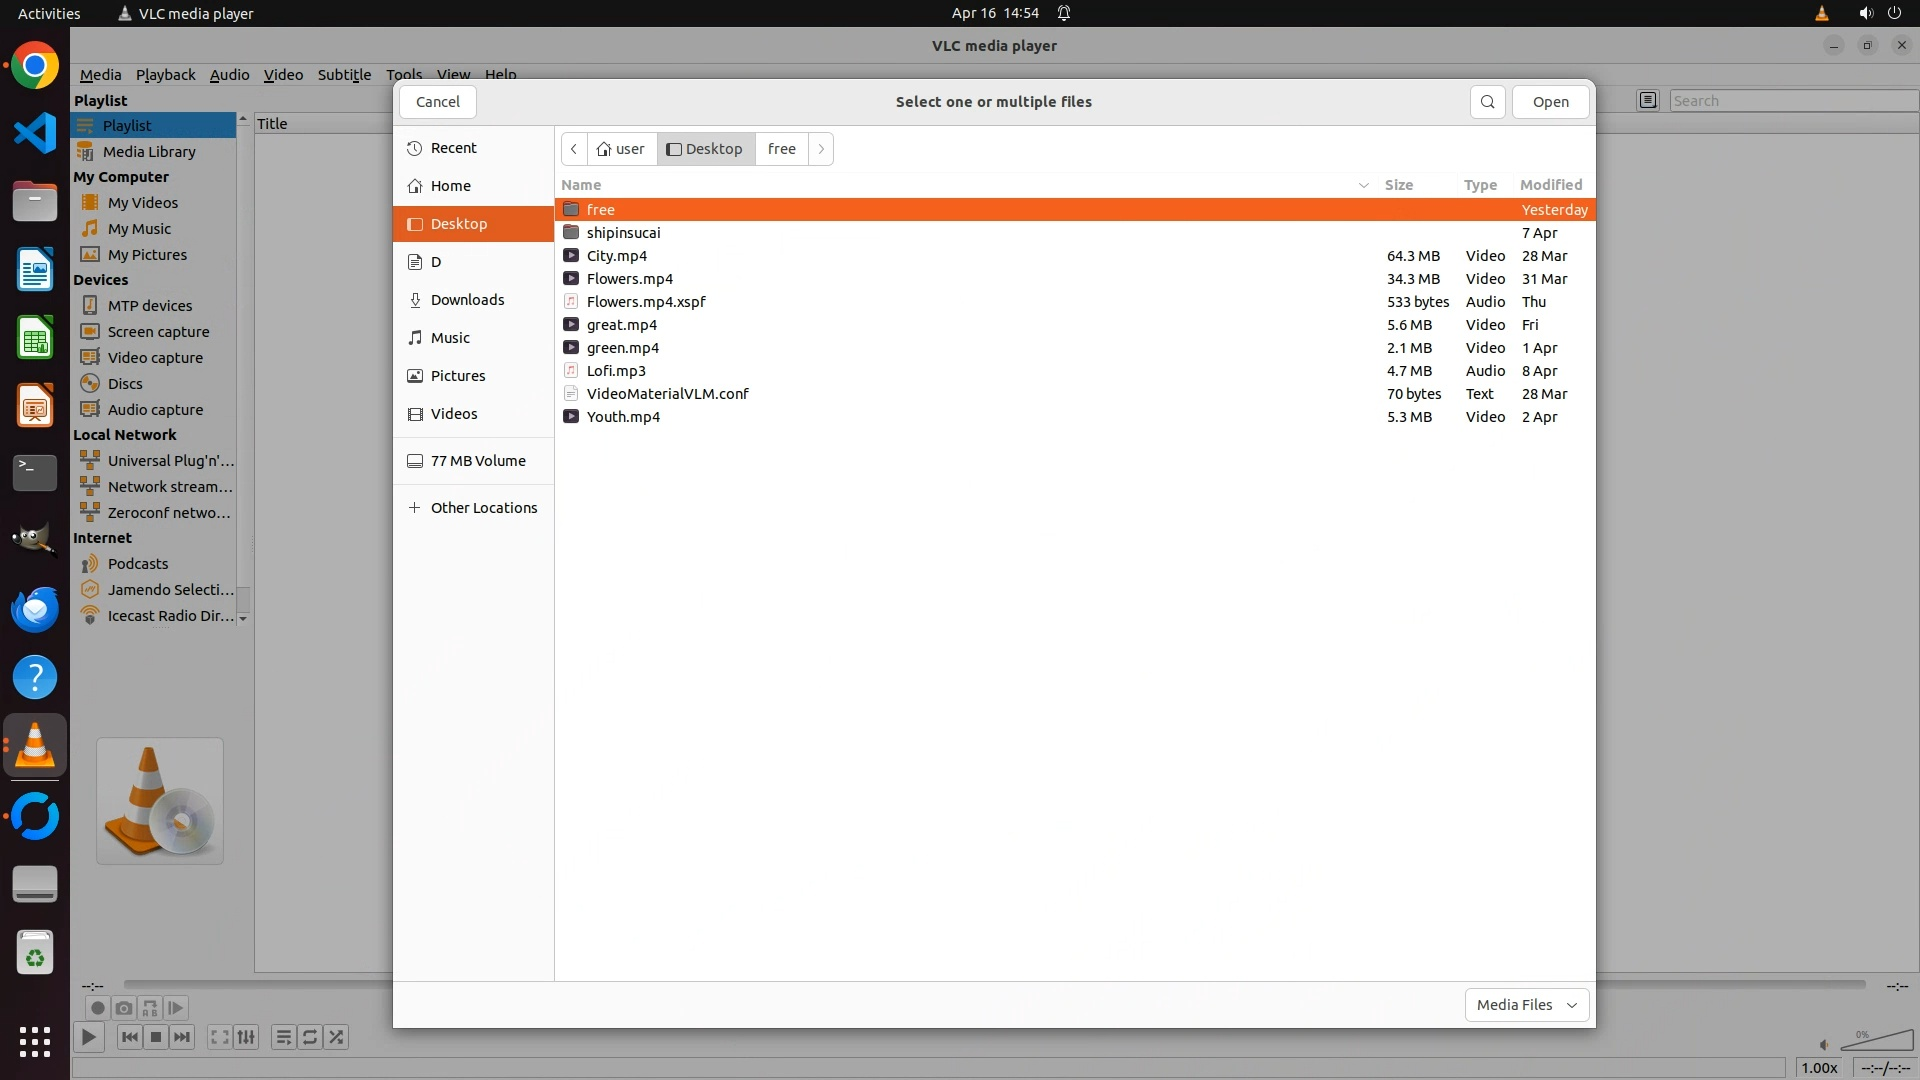Click the fullscreen toggle icon

tap(220, 1037)
